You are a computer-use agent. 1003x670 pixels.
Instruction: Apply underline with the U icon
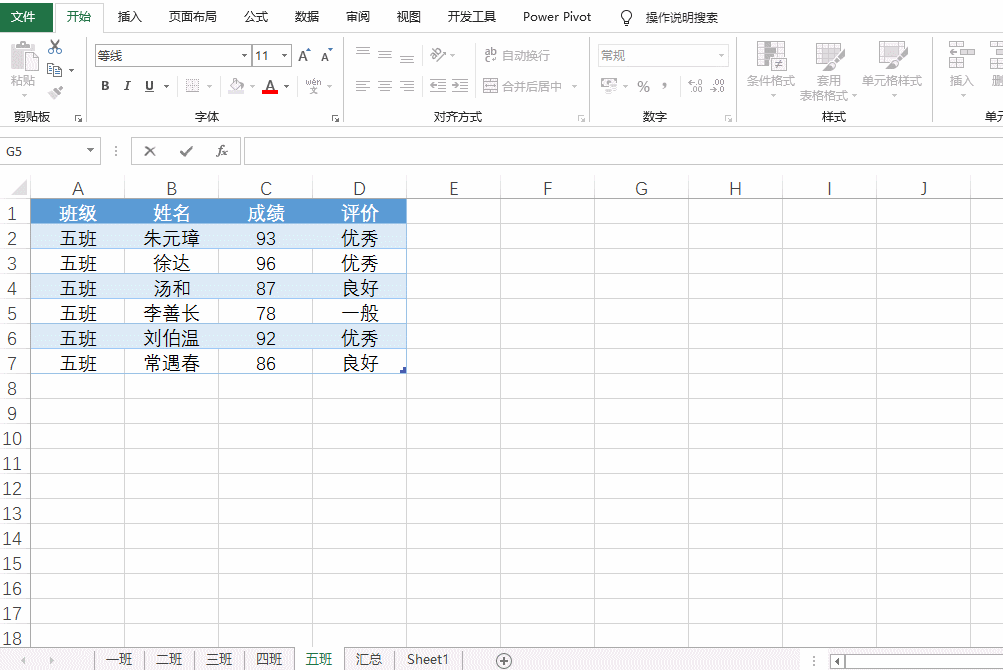(x=148, y=85)
